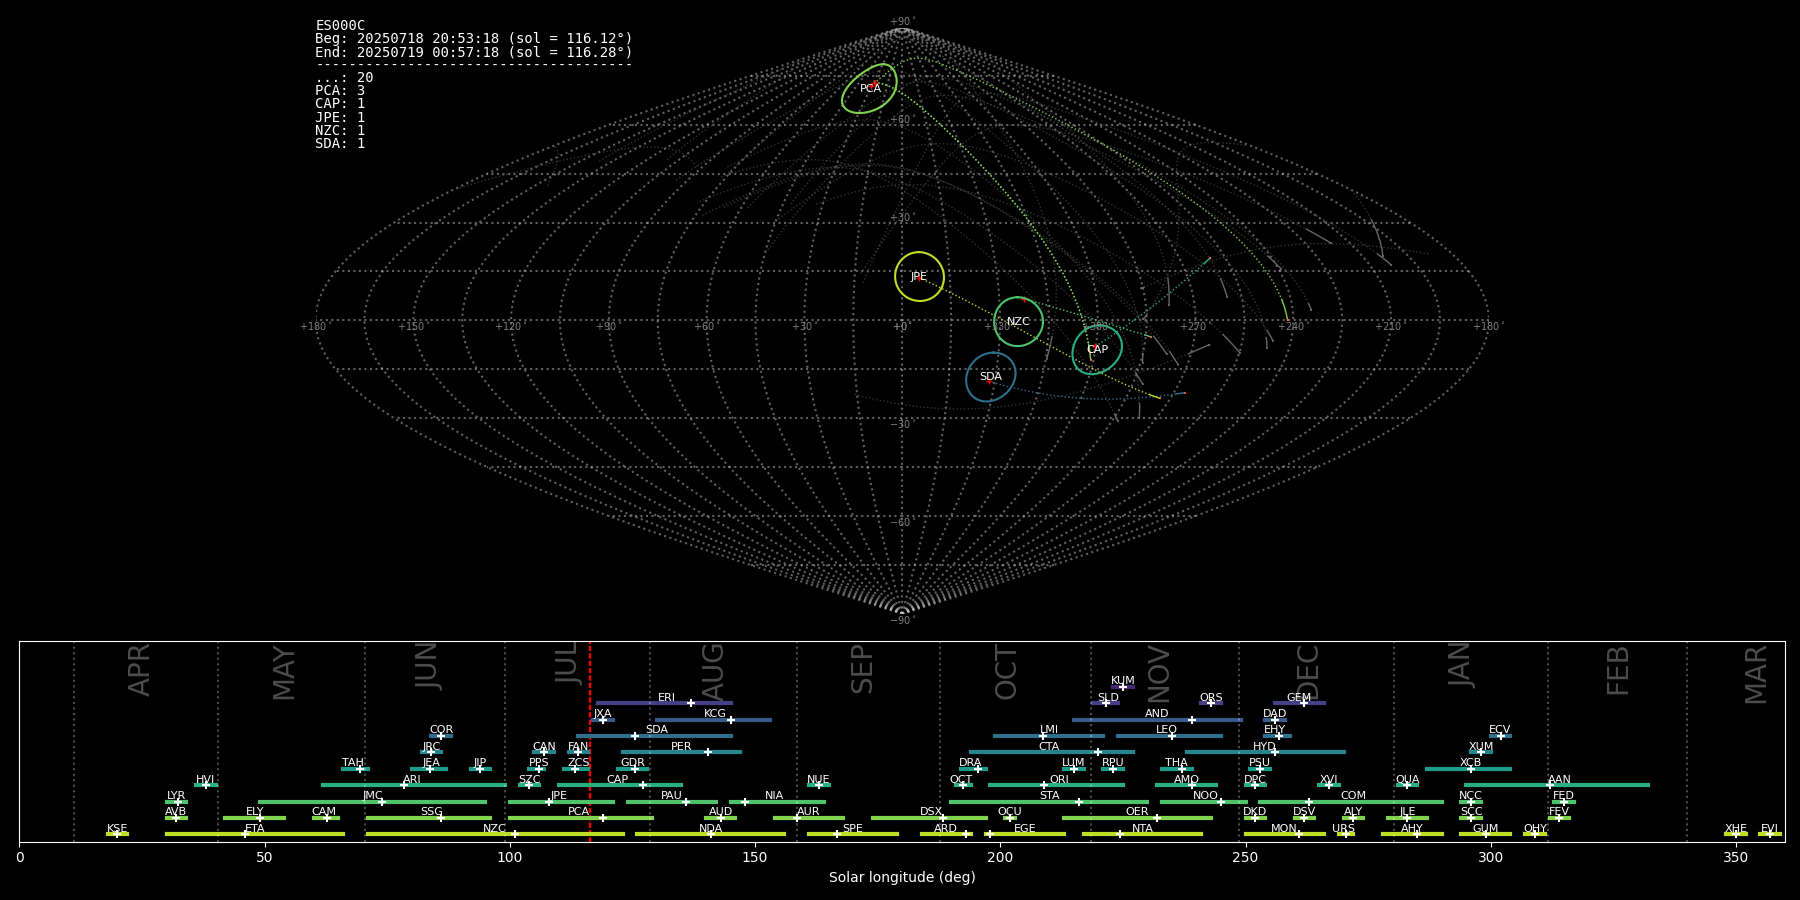The height and width of the screenshot is (900, 1800).
Task: Select the CAP radiant circle on sky map
Action: pyautogui.click(x=1097, y=349)
